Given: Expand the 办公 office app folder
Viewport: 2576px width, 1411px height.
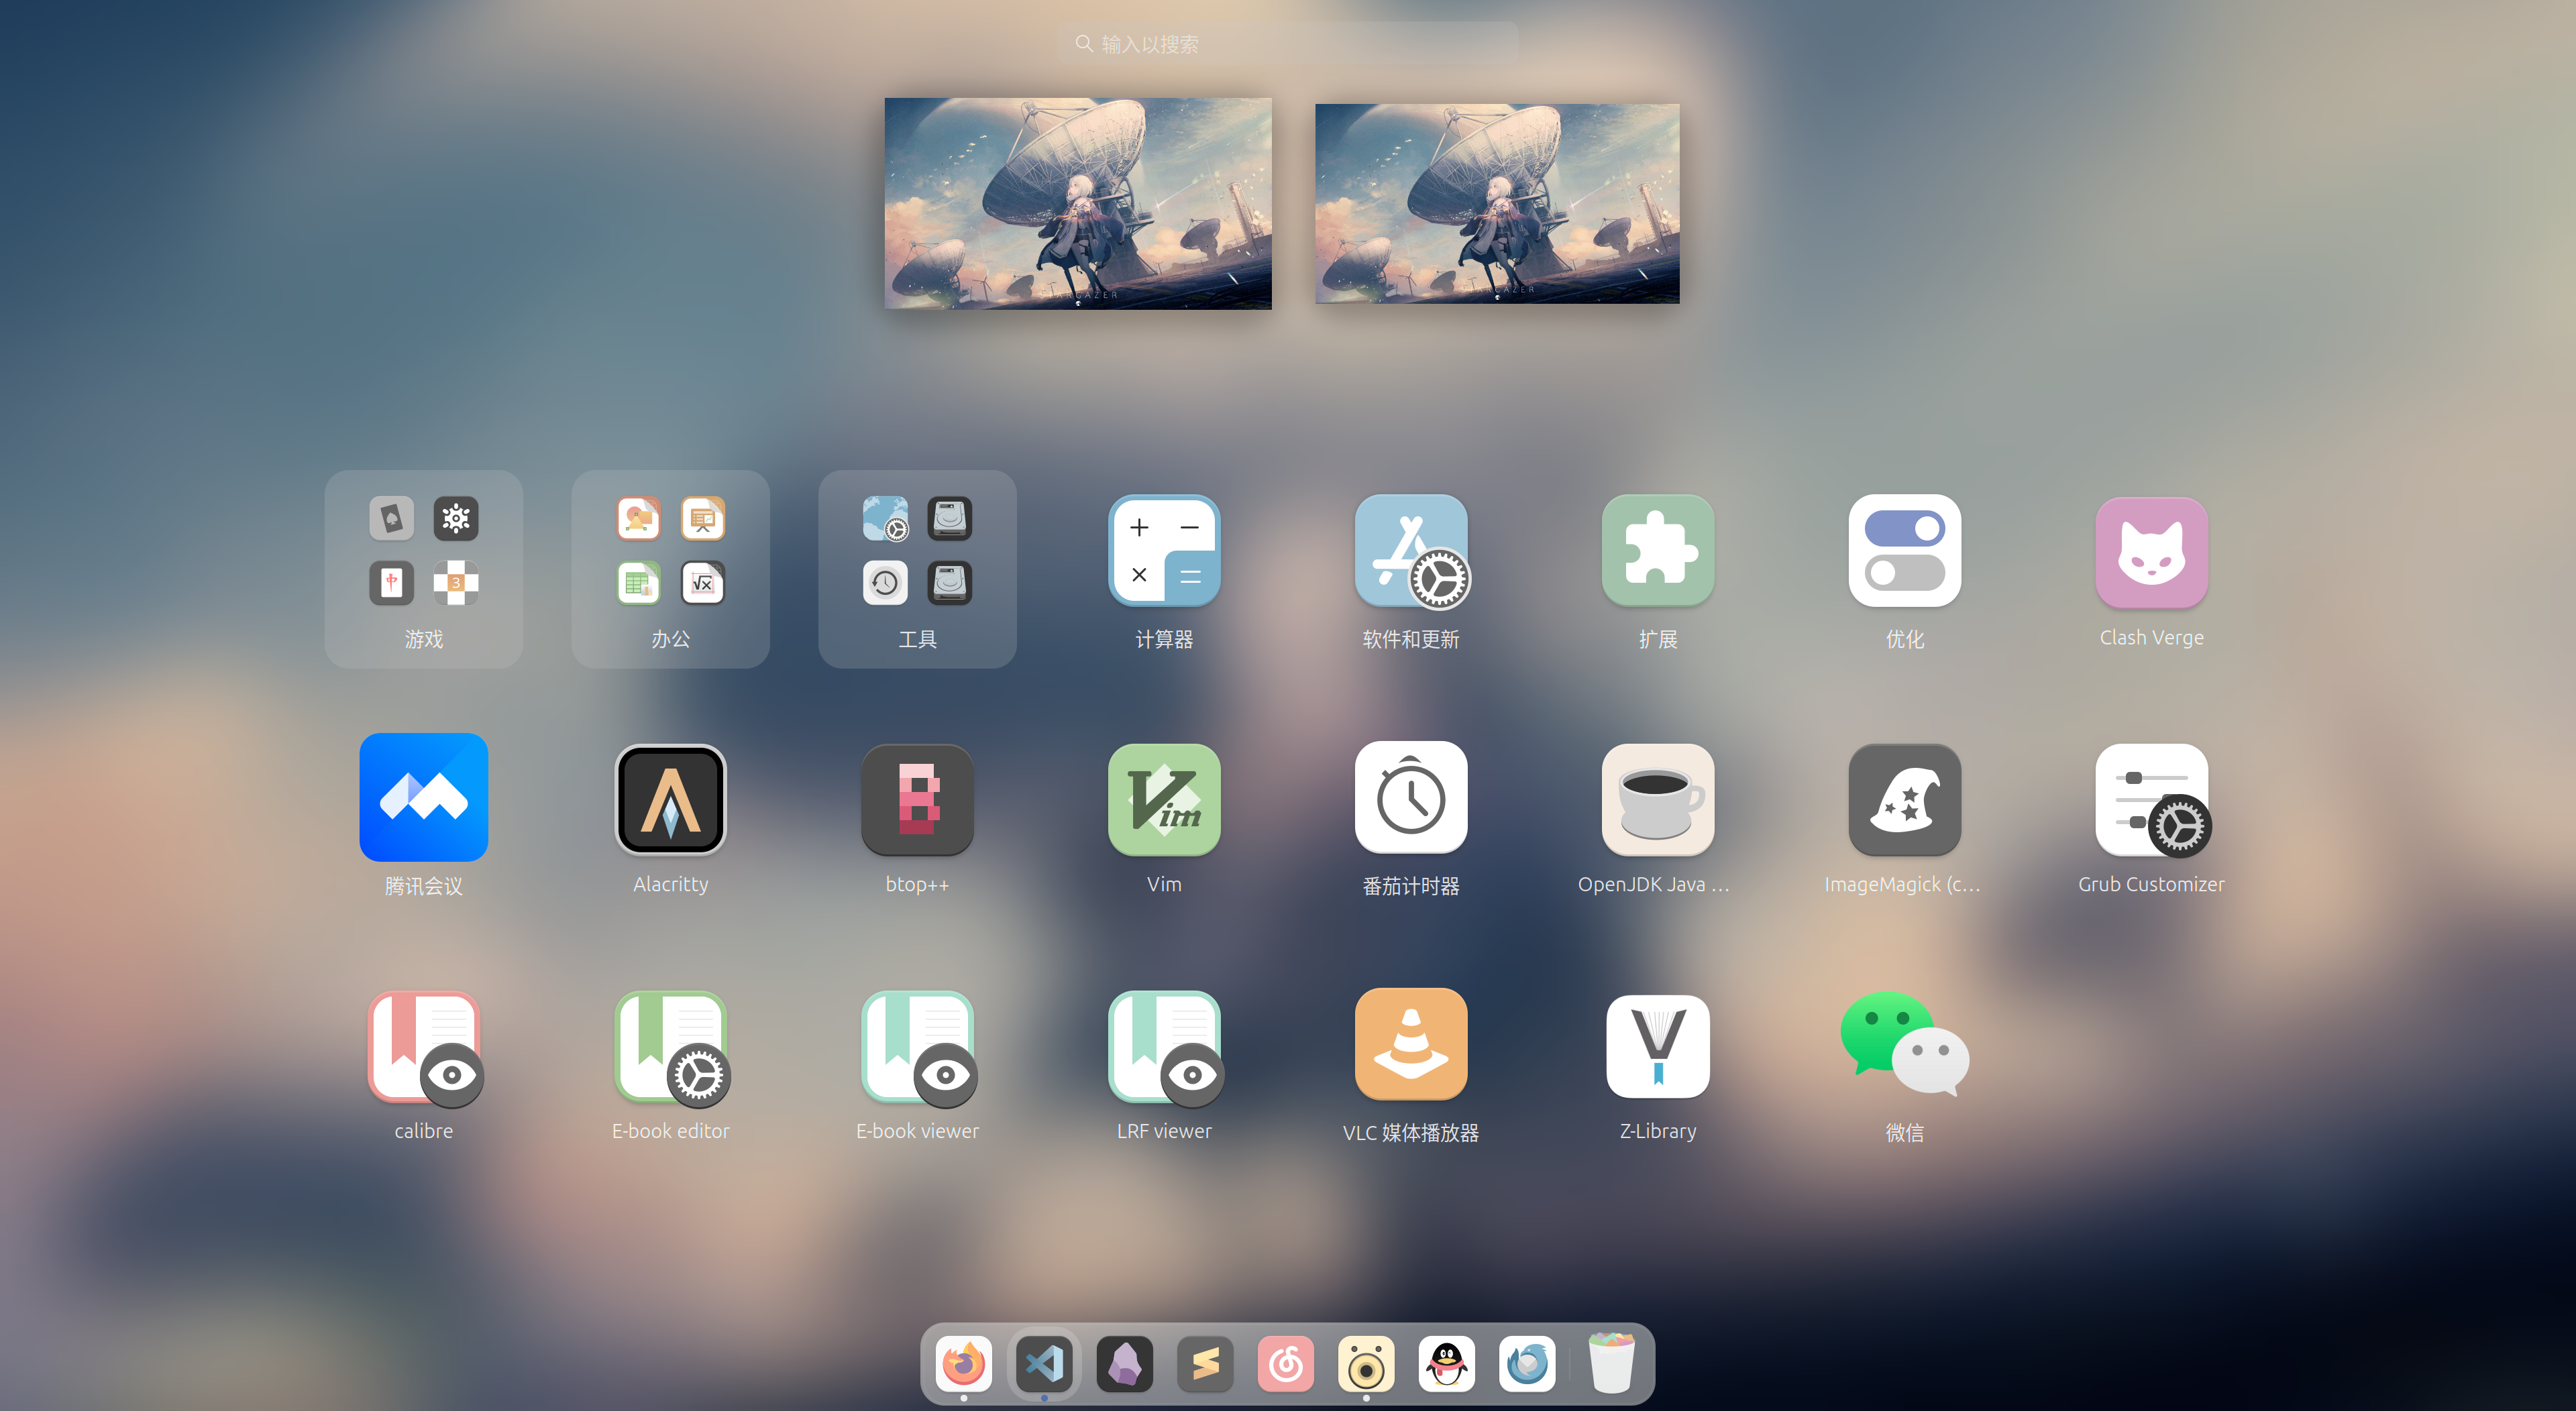Looking at the screenshot, I should (670, 569).
